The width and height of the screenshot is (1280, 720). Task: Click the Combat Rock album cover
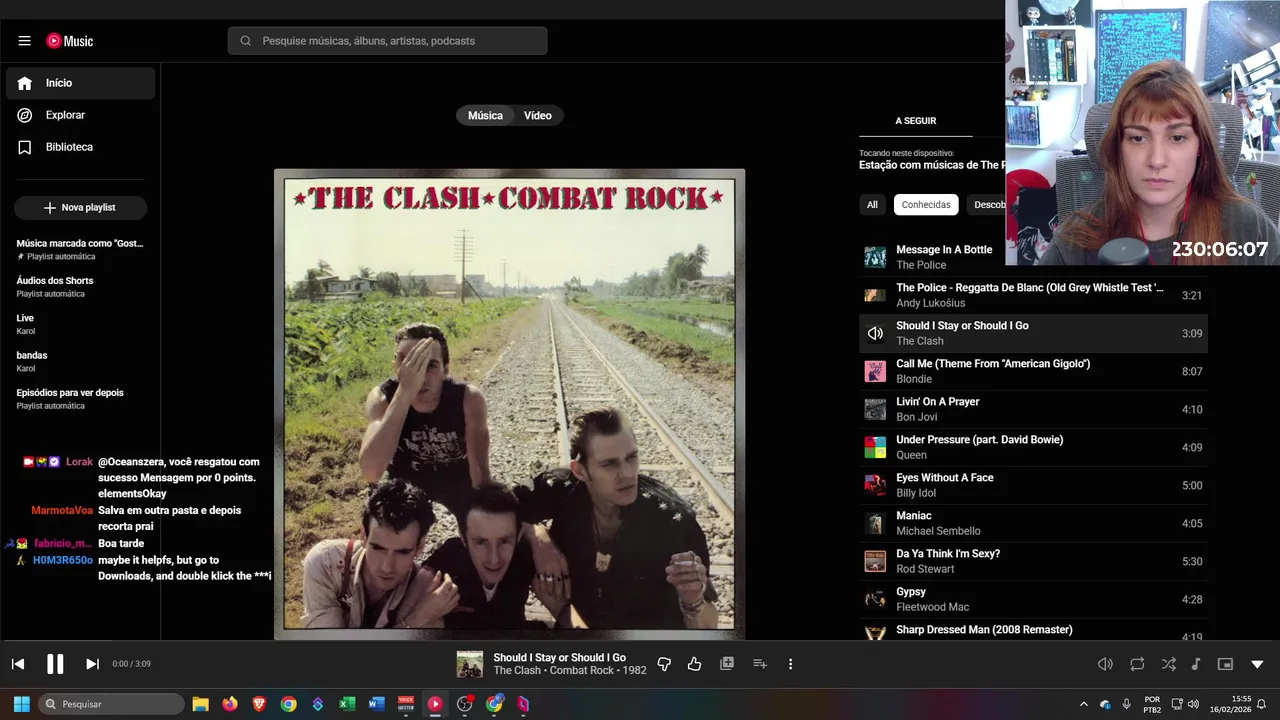pyautogui.click(x=510, y=403)
